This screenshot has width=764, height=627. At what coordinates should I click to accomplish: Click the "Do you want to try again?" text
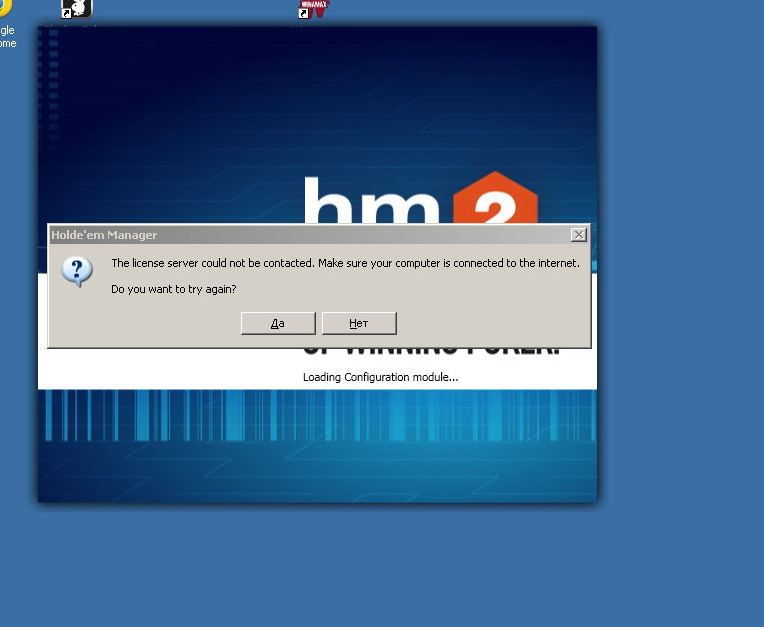[173, 289]
